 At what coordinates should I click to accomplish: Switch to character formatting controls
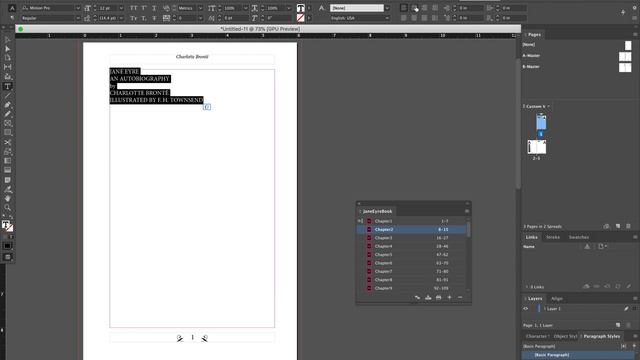(12, 8)
